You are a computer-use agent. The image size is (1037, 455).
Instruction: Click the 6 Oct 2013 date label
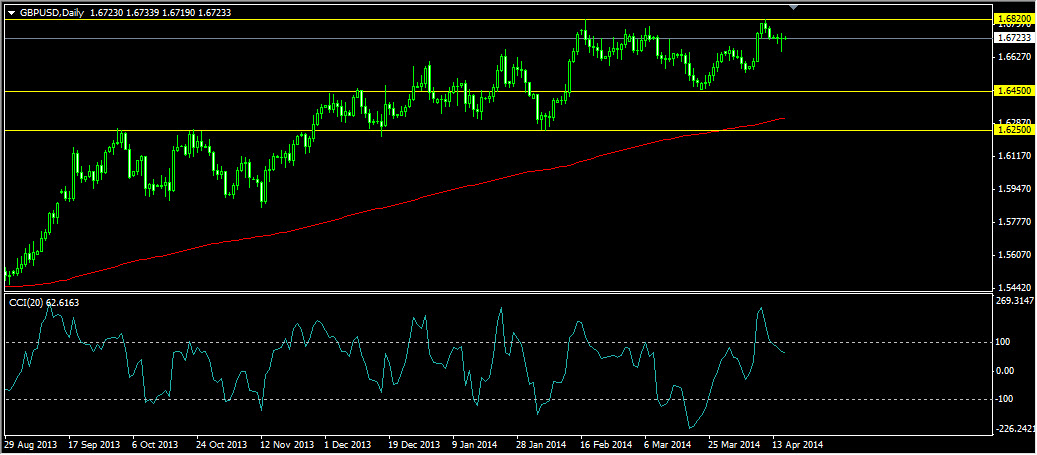(155, 444)
